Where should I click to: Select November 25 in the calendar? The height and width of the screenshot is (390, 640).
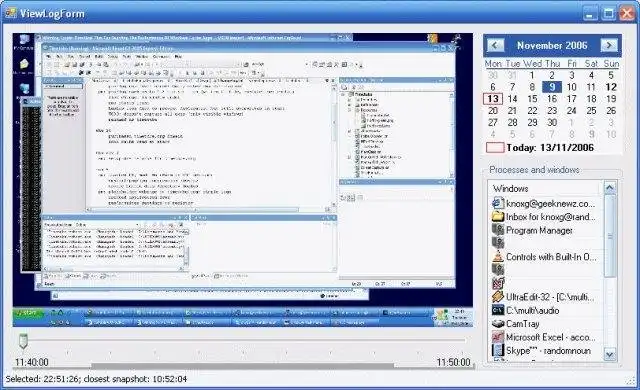591,111
